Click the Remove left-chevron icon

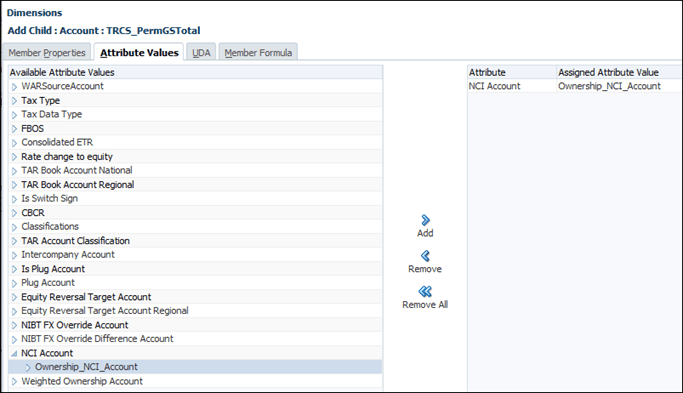coord(425,256)
